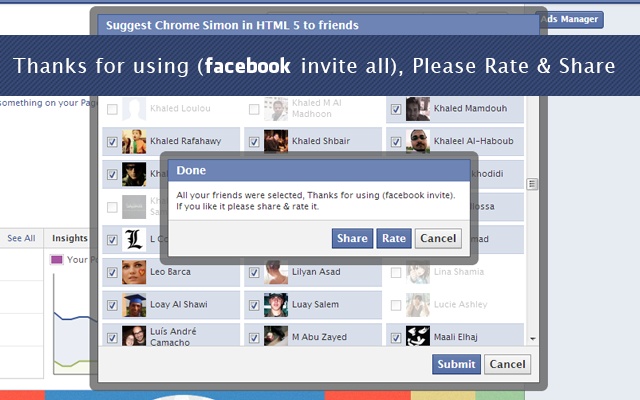Click Khaled Rafahawy's profile picture

(x=134, y=141)
